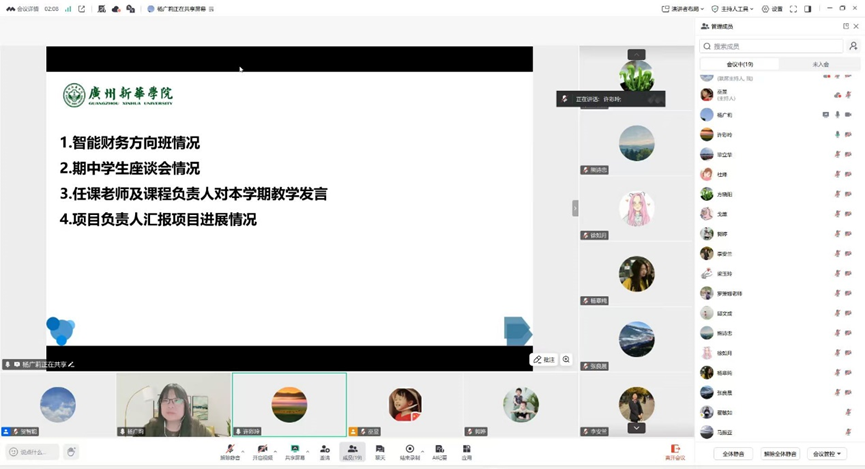Switch to the 未入会 tab
The width and height of the screenshot is (865, 469).
click(x=820, y=64)
